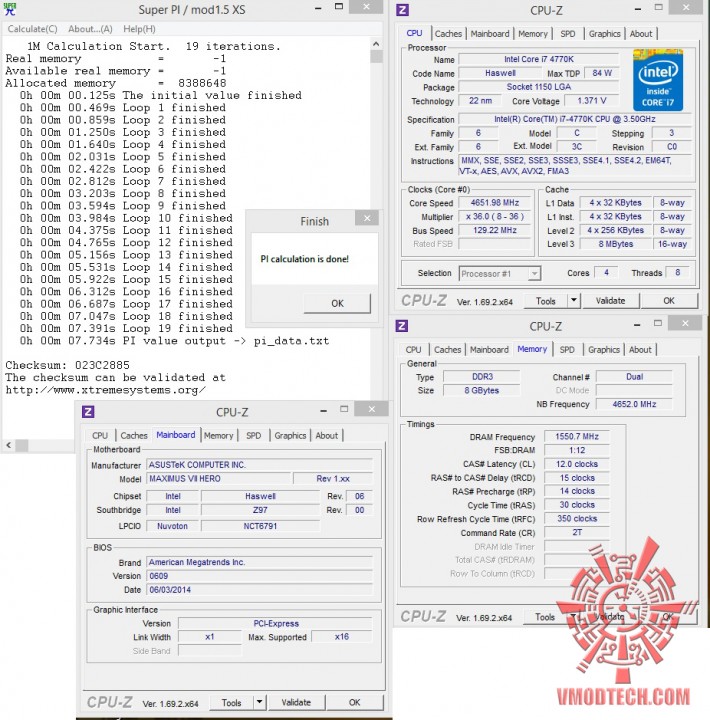Click the Checksum: 023C2885 line
The height and width of the screenshot is (720, 710).
click(68, 365)
